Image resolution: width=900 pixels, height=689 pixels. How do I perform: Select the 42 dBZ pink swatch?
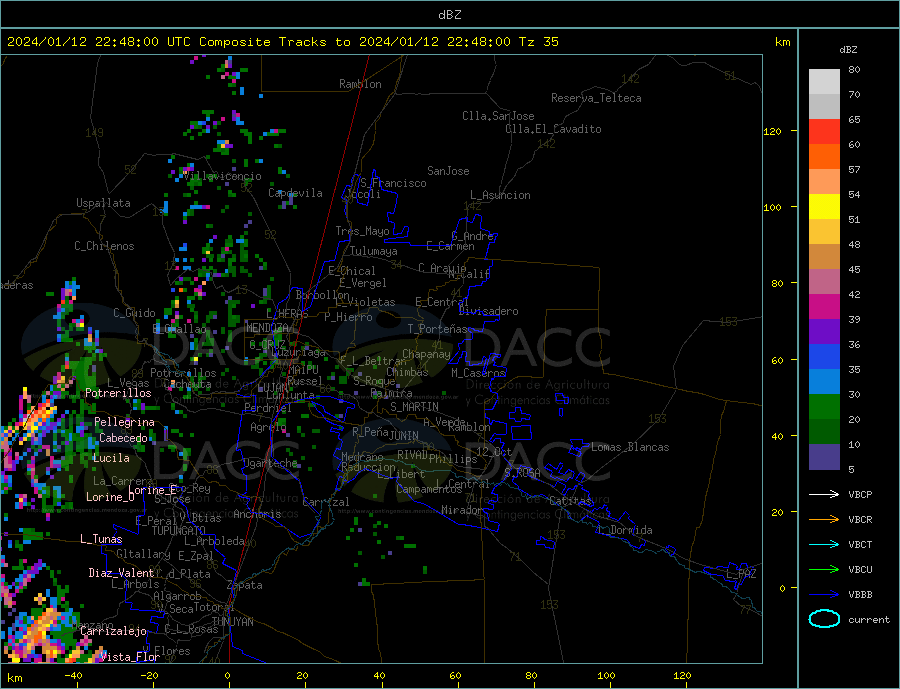point(824,281)
